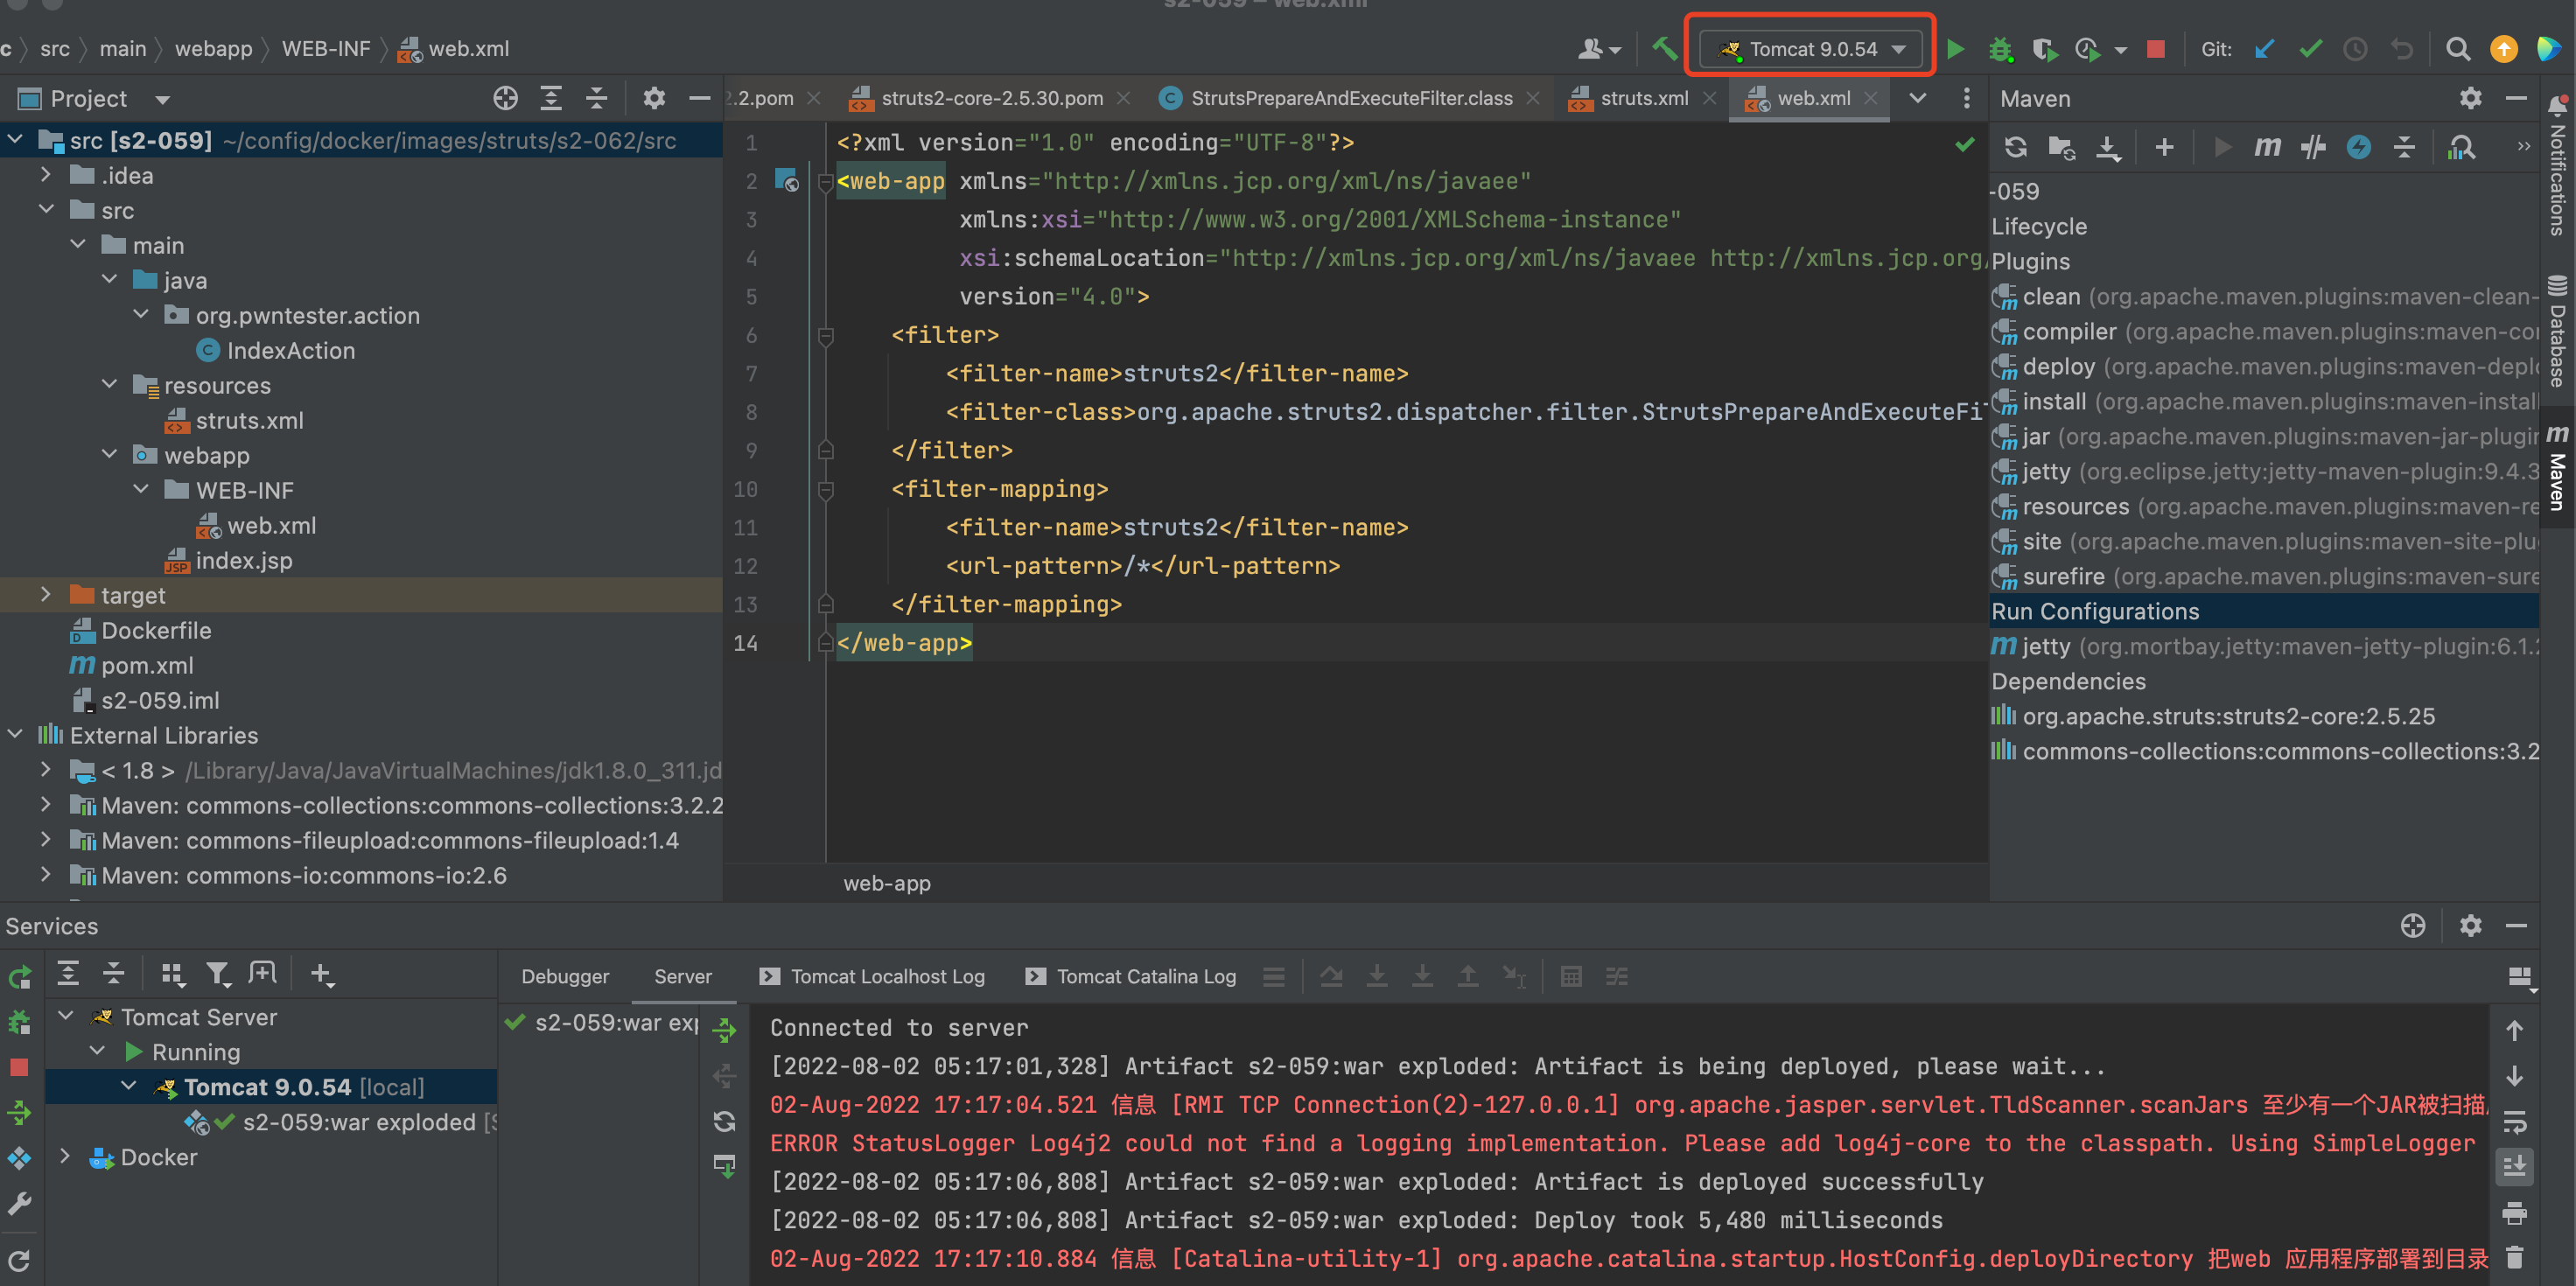Expand the target folder
The height and width of the screenshot is (1286, 2576).
(45, 595)
